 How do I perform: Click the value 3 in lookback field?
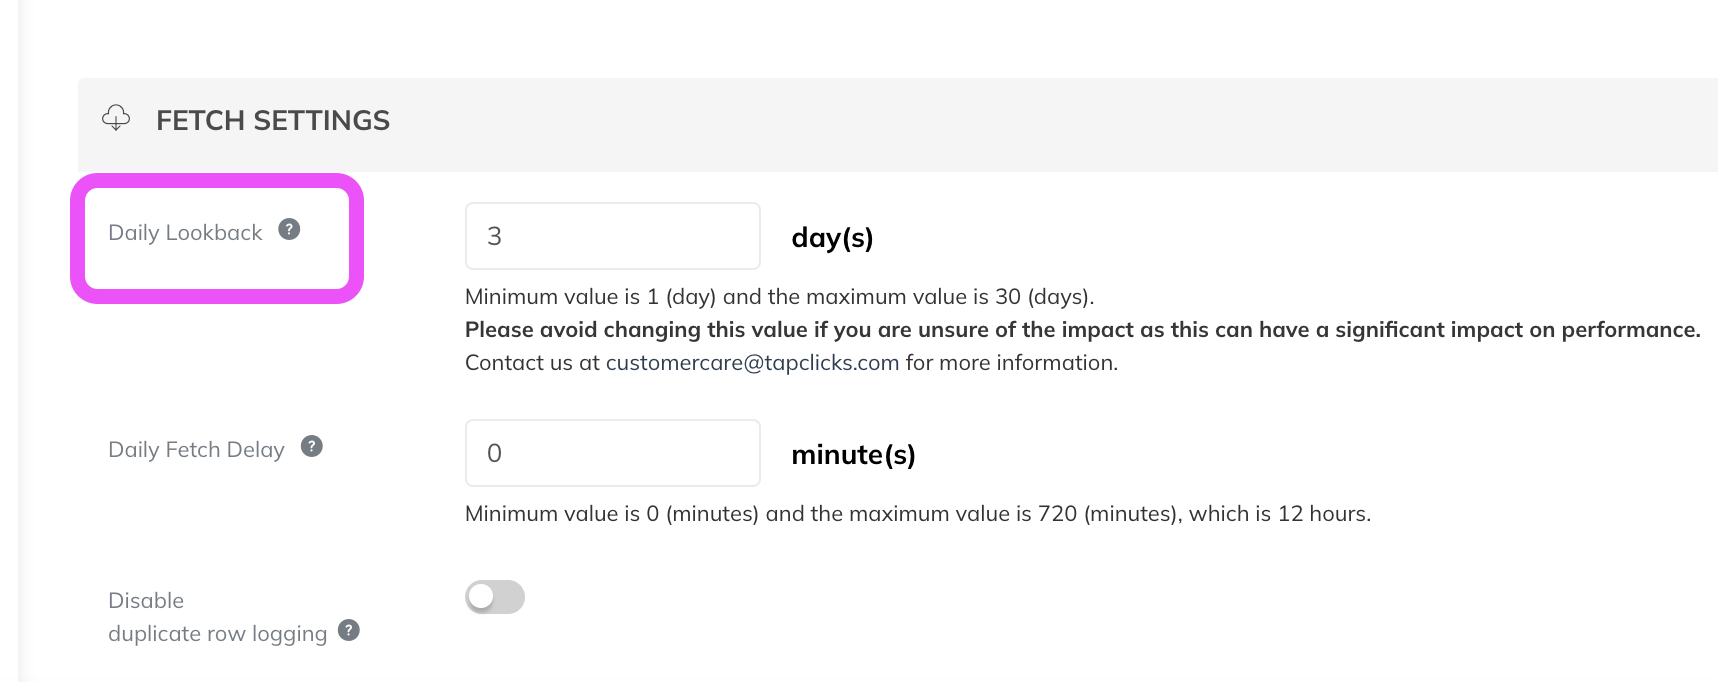[x=494, y=236]
